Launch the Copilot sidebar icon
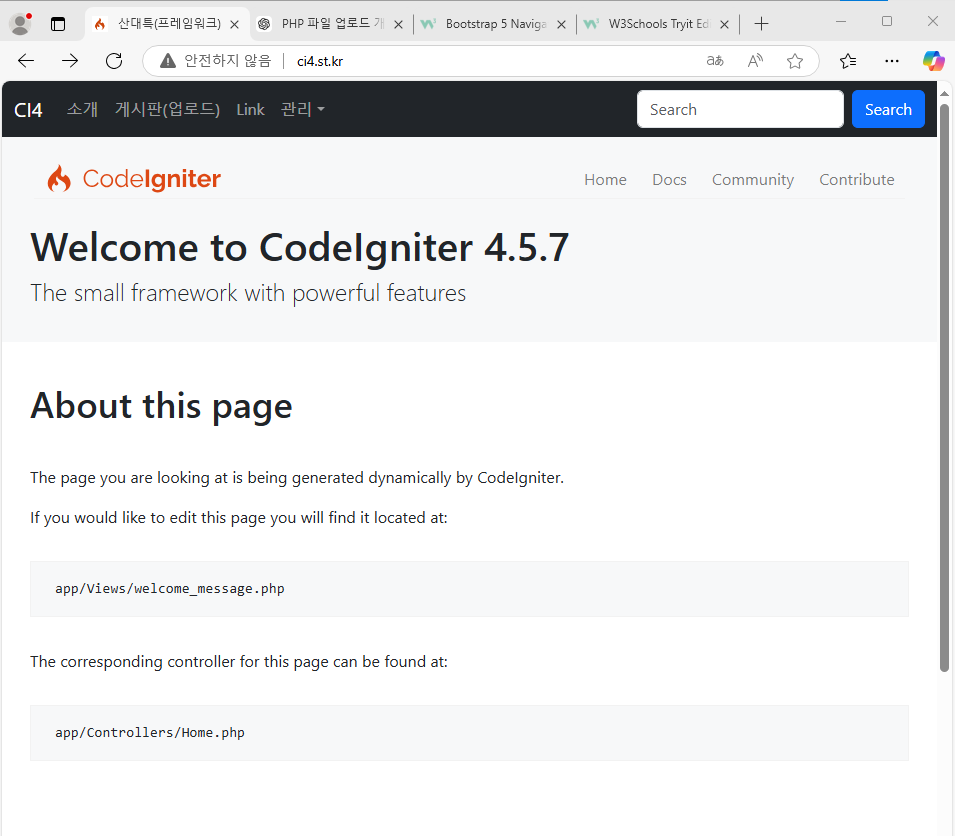This screenshot has width=955, height=836. [933, 61]
